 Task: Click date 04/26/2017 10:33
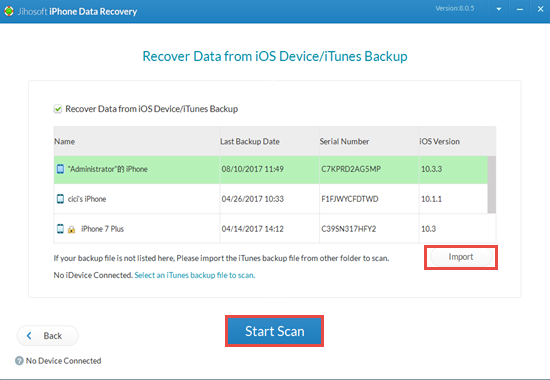[253, 199]
